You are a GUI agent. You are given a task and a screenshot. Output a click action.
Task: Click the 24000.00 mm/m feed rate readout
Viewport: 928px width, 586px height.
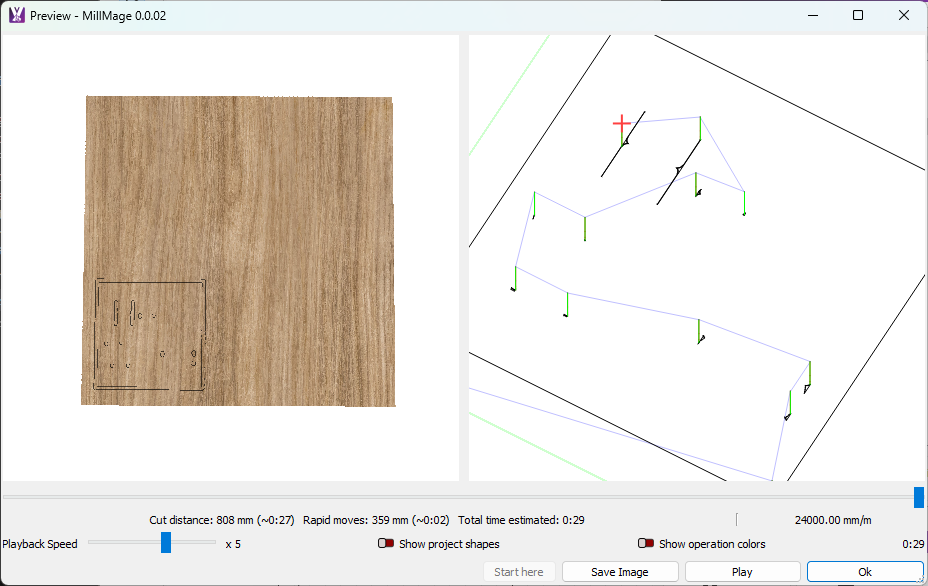(x=833, y=520)
